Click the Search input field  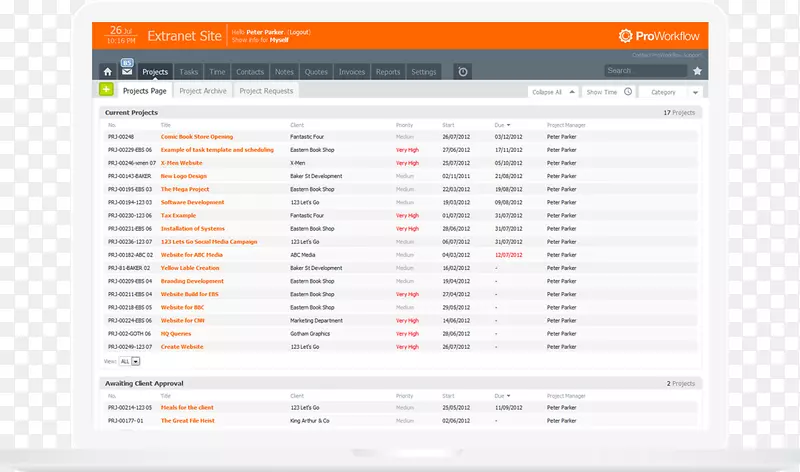coord(645,71)
